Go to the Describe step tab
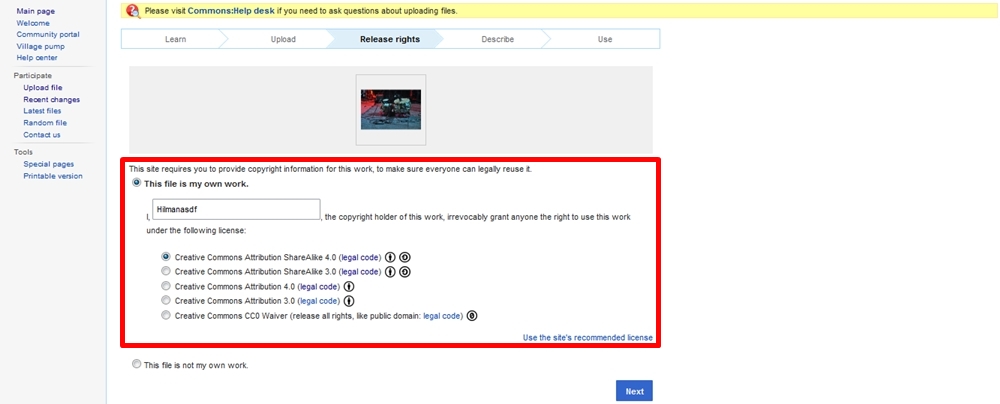 497,39
